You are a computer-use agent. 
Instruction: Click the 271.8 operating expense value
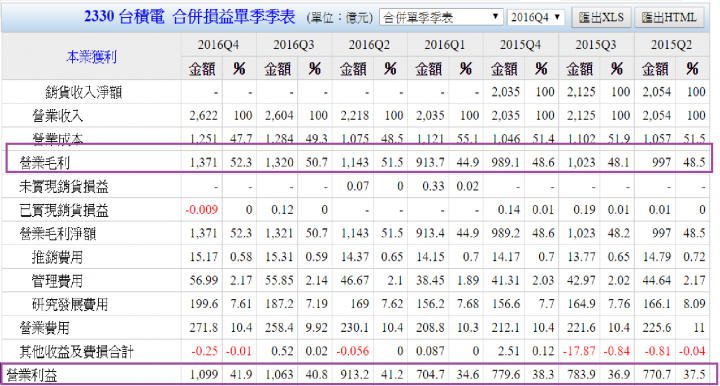tap(204, 327)
